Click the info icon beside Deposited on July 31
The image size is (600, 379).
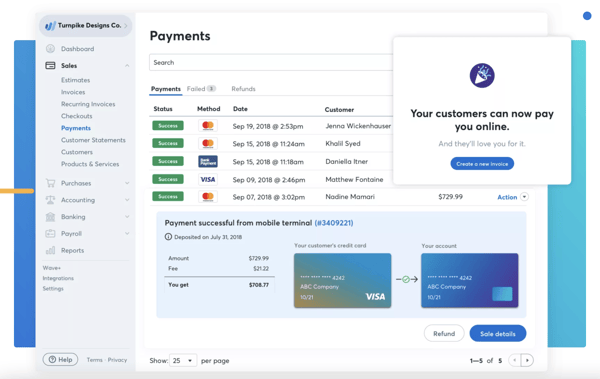168,237
